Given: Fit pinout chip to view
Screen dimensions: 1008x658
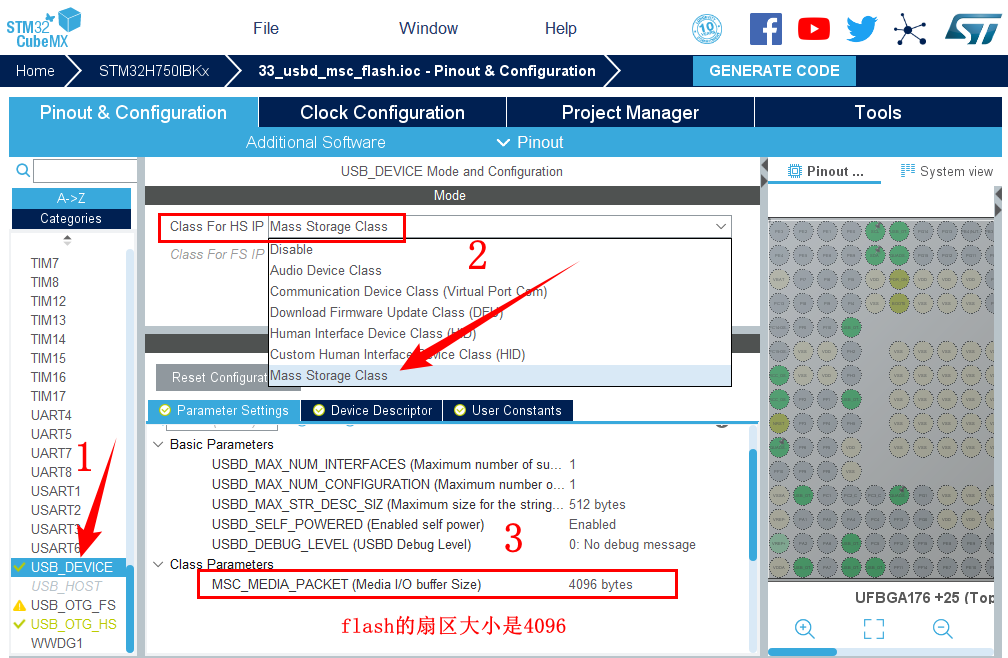Looking at the screenshot, I should (873, 628).
